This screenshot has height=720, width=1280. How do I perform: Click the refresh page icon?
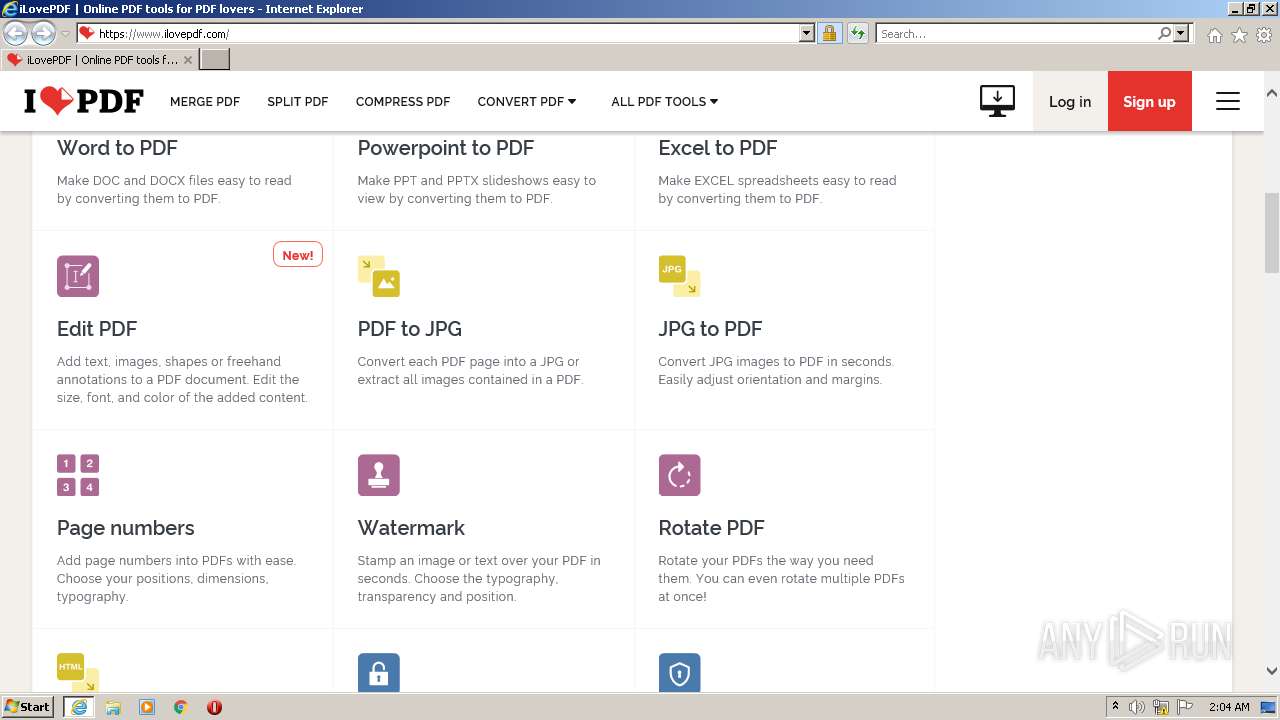(858, 33)
